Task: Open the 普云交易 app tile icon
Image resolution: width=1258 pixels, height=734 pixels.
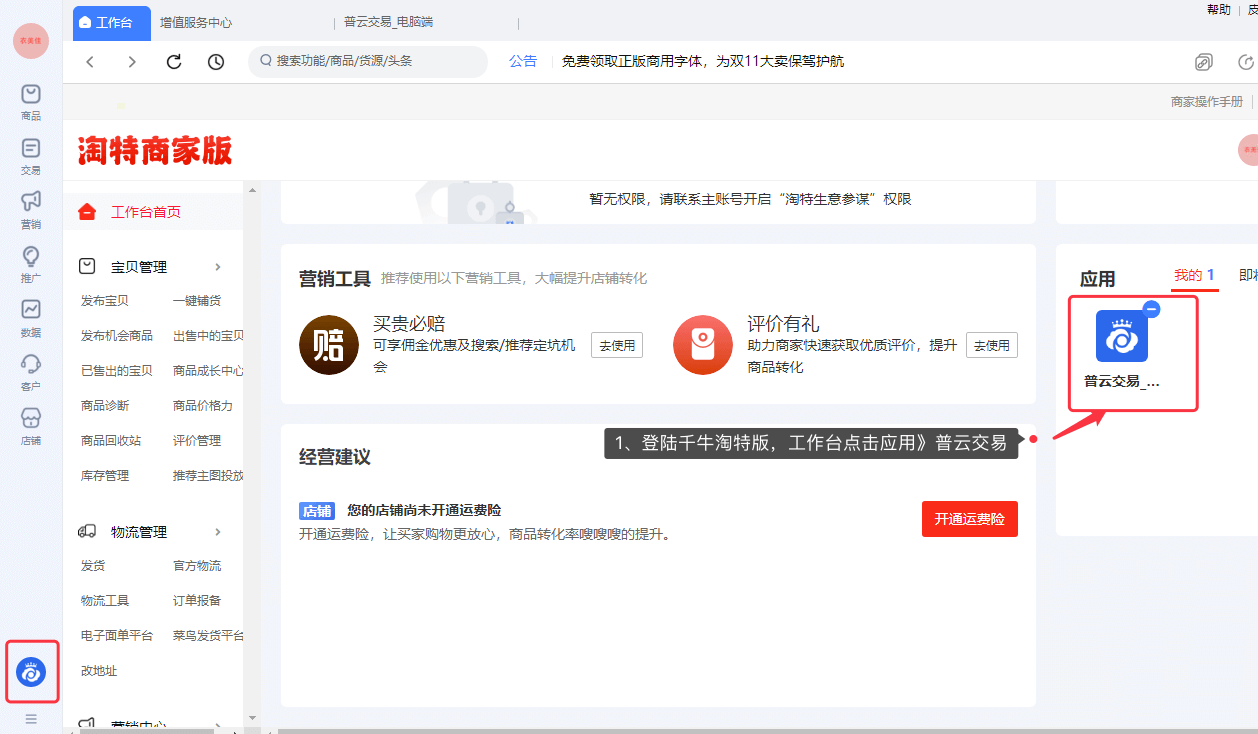Action: click(1122, 336)
